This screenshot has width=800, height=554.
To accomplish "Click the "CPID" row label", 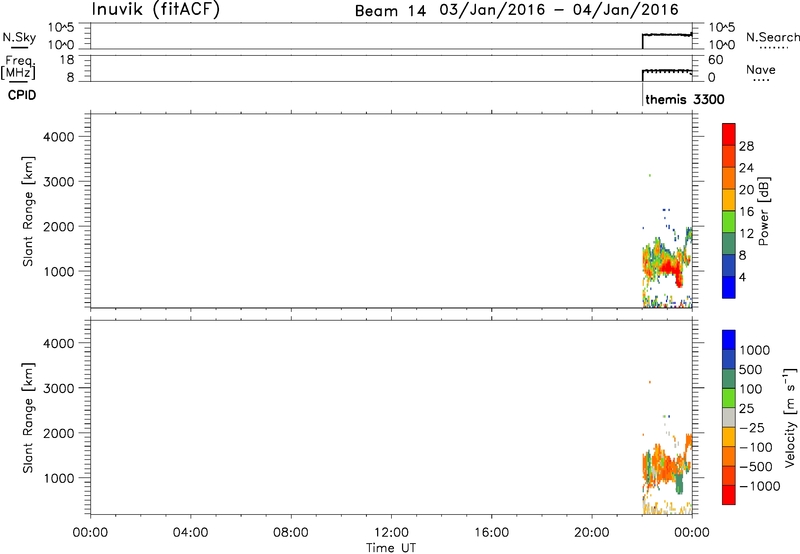I will [22, 95].
